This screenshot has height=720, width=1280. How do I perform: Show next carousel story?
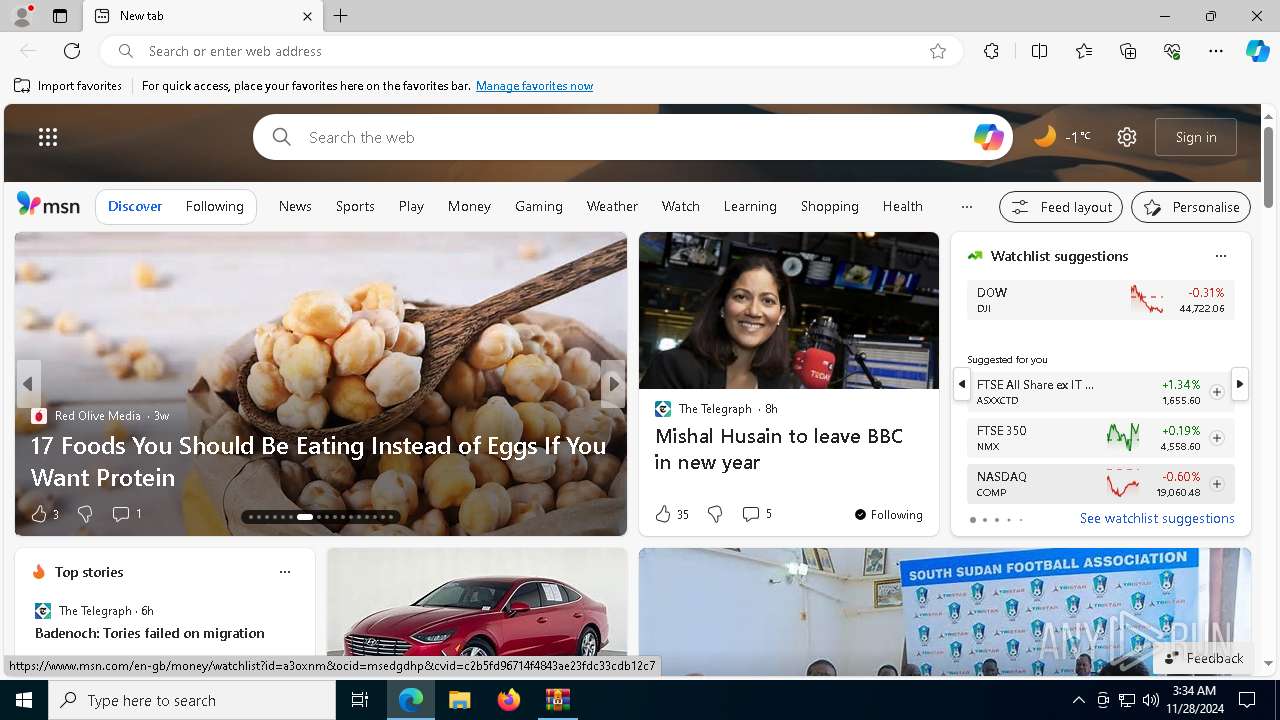(x=614, y=384)
